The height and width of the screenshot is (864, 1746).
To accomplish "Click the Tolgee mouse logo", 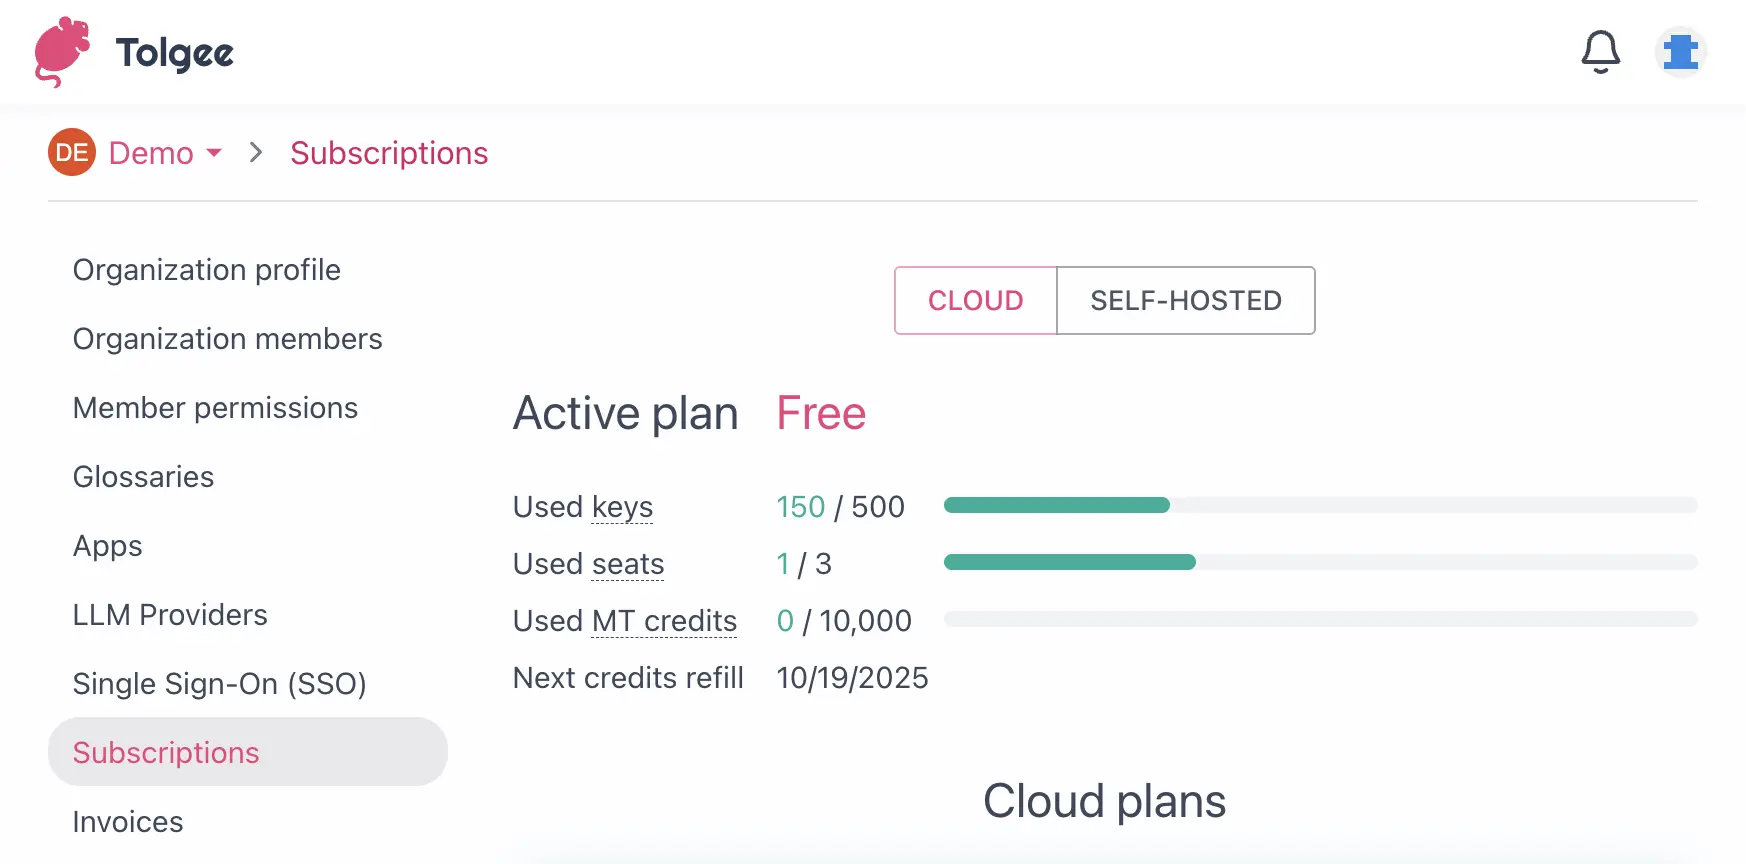I will point(61,52).
